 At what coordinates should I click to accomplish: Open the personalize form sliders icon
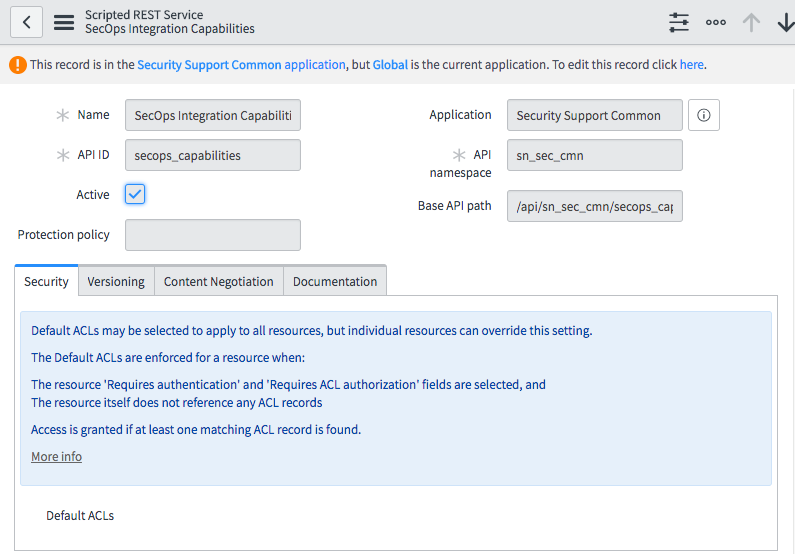pyautogui.click(x=678, y=22)
